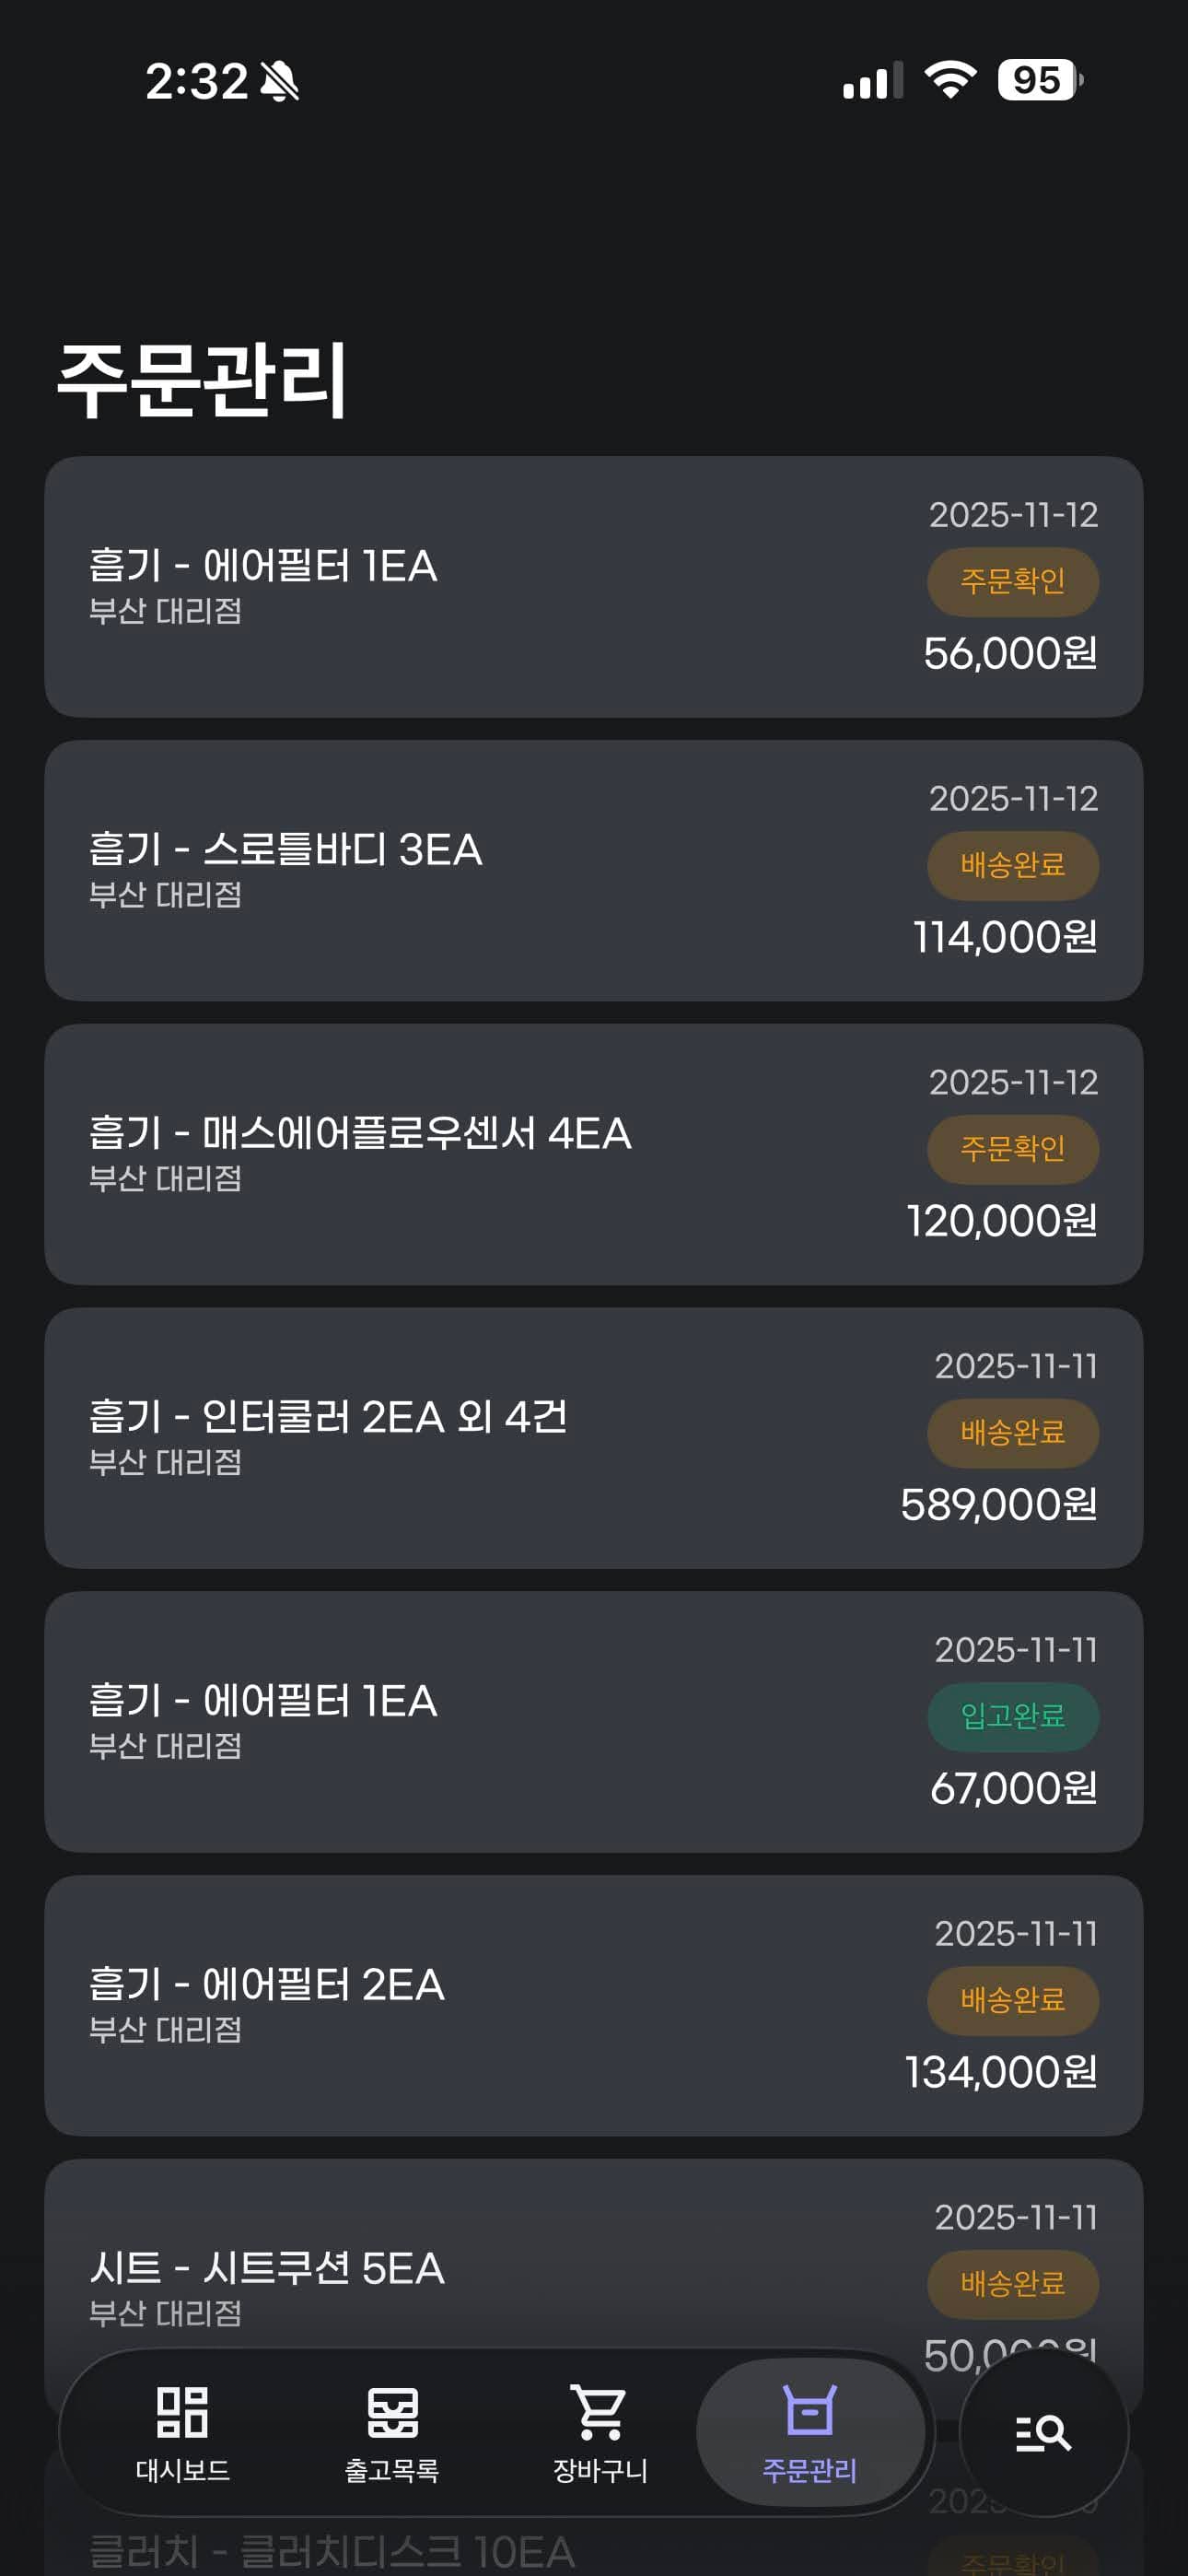Viewport: 1188px width, 2576px height.
Task: Open the 흡기 - 에어필터 2EA order
Action: pos(266,1985)
